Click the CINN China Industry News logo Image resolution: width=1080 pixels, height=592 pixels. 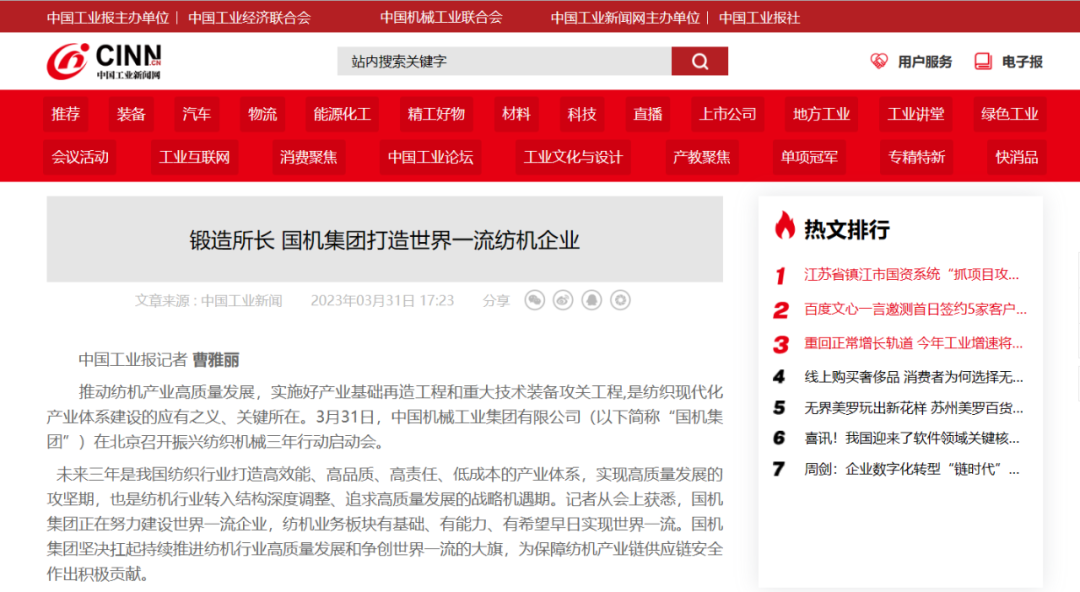coord(104,61)
